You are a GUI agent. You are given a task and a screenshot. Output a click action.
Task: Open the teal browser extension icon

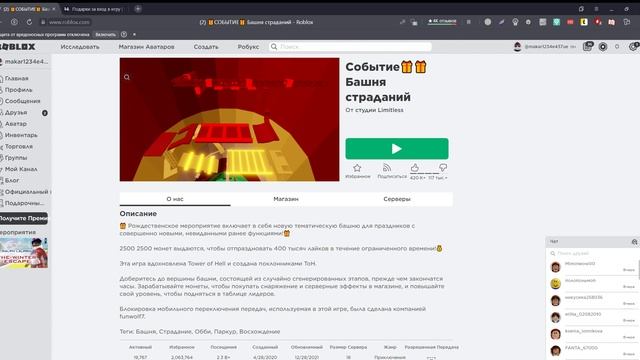[x=556, y=22]
